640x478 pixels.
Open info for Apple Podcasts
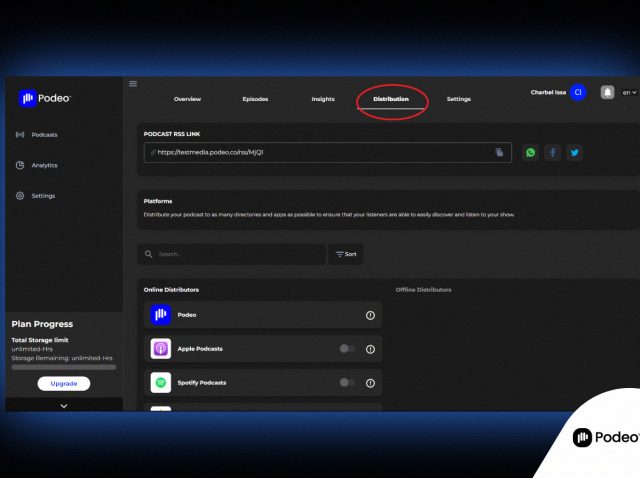click(x=370, y=349)
